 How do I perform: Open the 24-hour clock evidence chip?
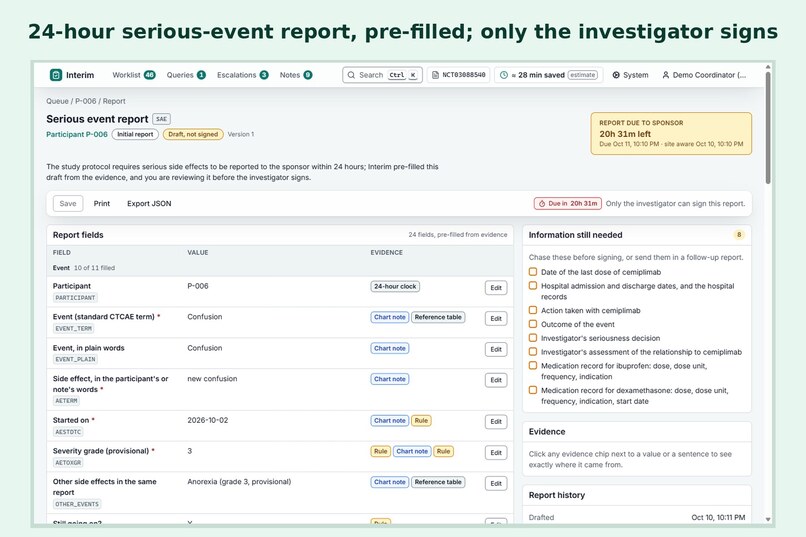pyautogui.click(x=395, y=286)
